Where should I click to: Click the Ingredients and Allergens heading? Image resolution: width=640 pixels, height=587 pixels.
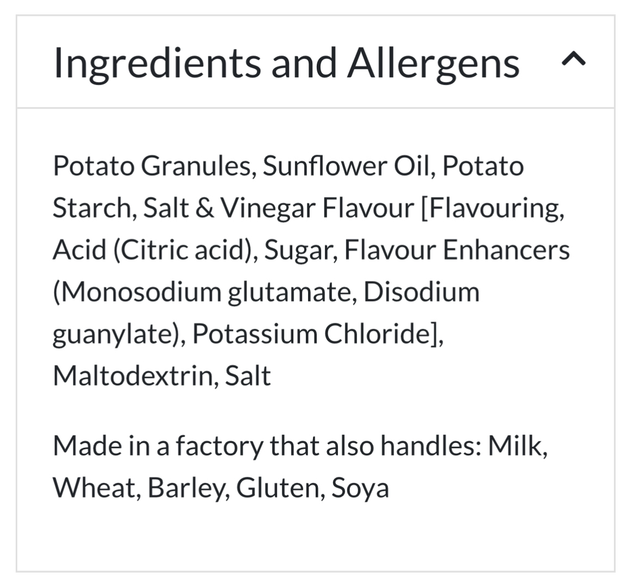coord(286,63)
